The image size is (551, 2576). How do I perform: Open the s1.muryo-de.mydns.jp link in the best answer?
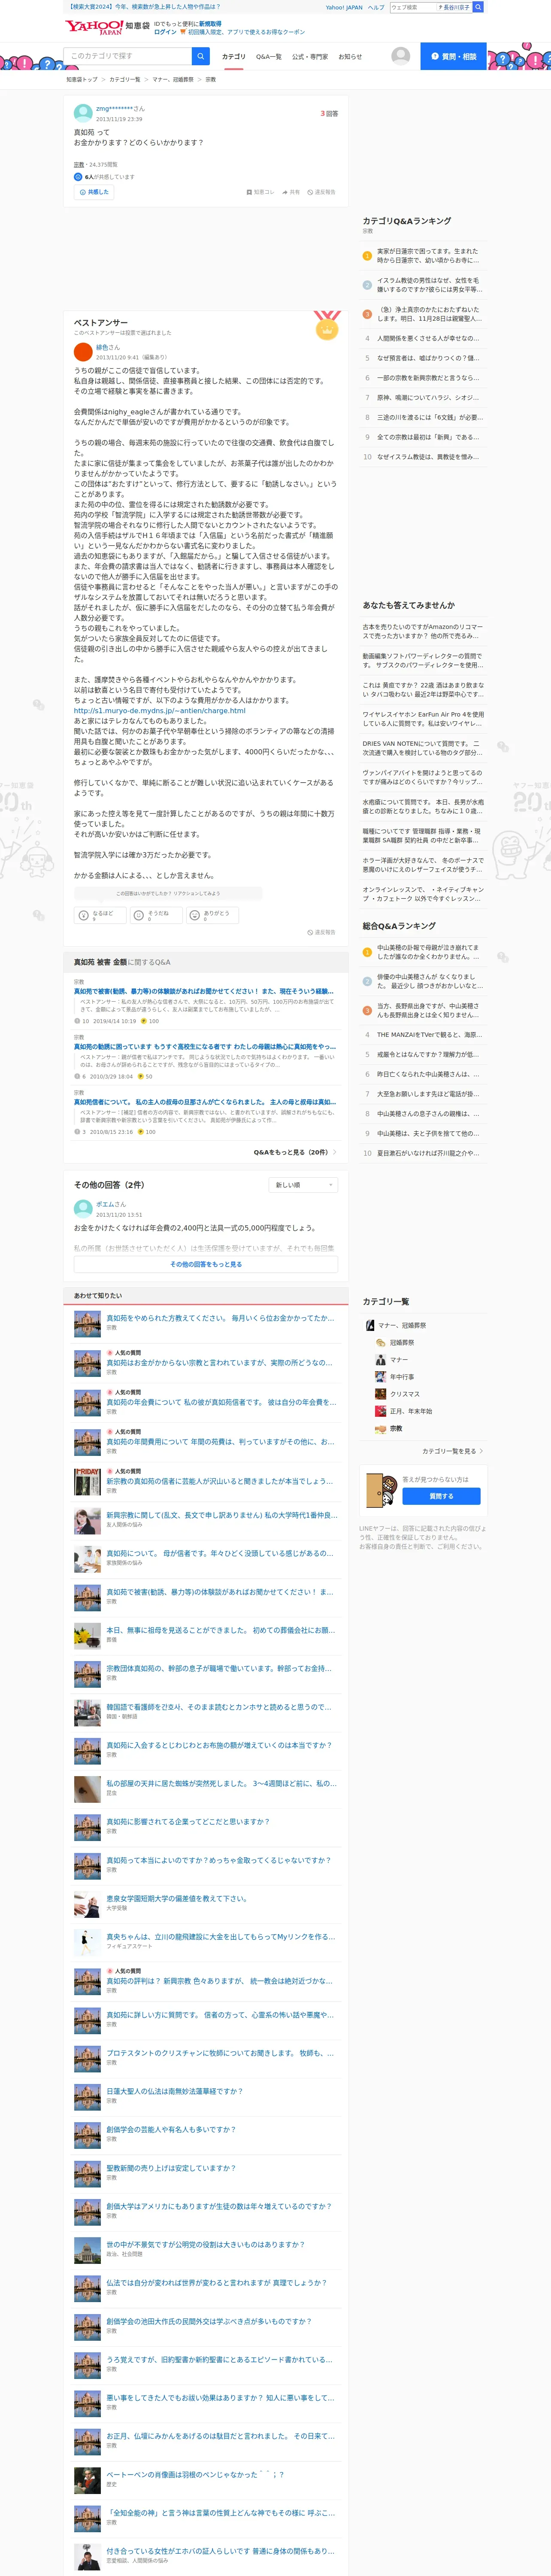tap(159, 711)
